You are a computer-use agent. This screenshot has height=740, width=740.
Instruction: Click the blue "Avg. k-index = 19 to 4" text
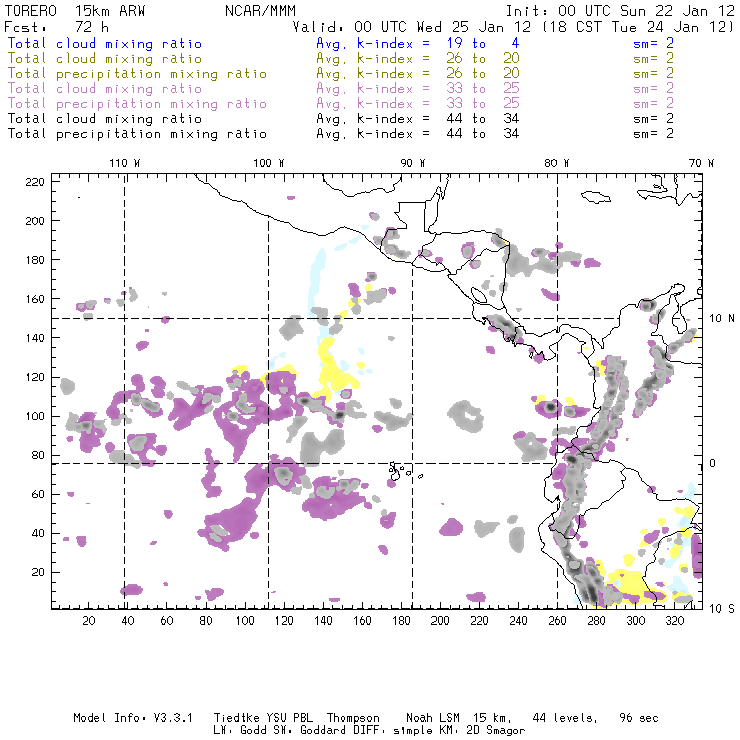pos(418,43)
